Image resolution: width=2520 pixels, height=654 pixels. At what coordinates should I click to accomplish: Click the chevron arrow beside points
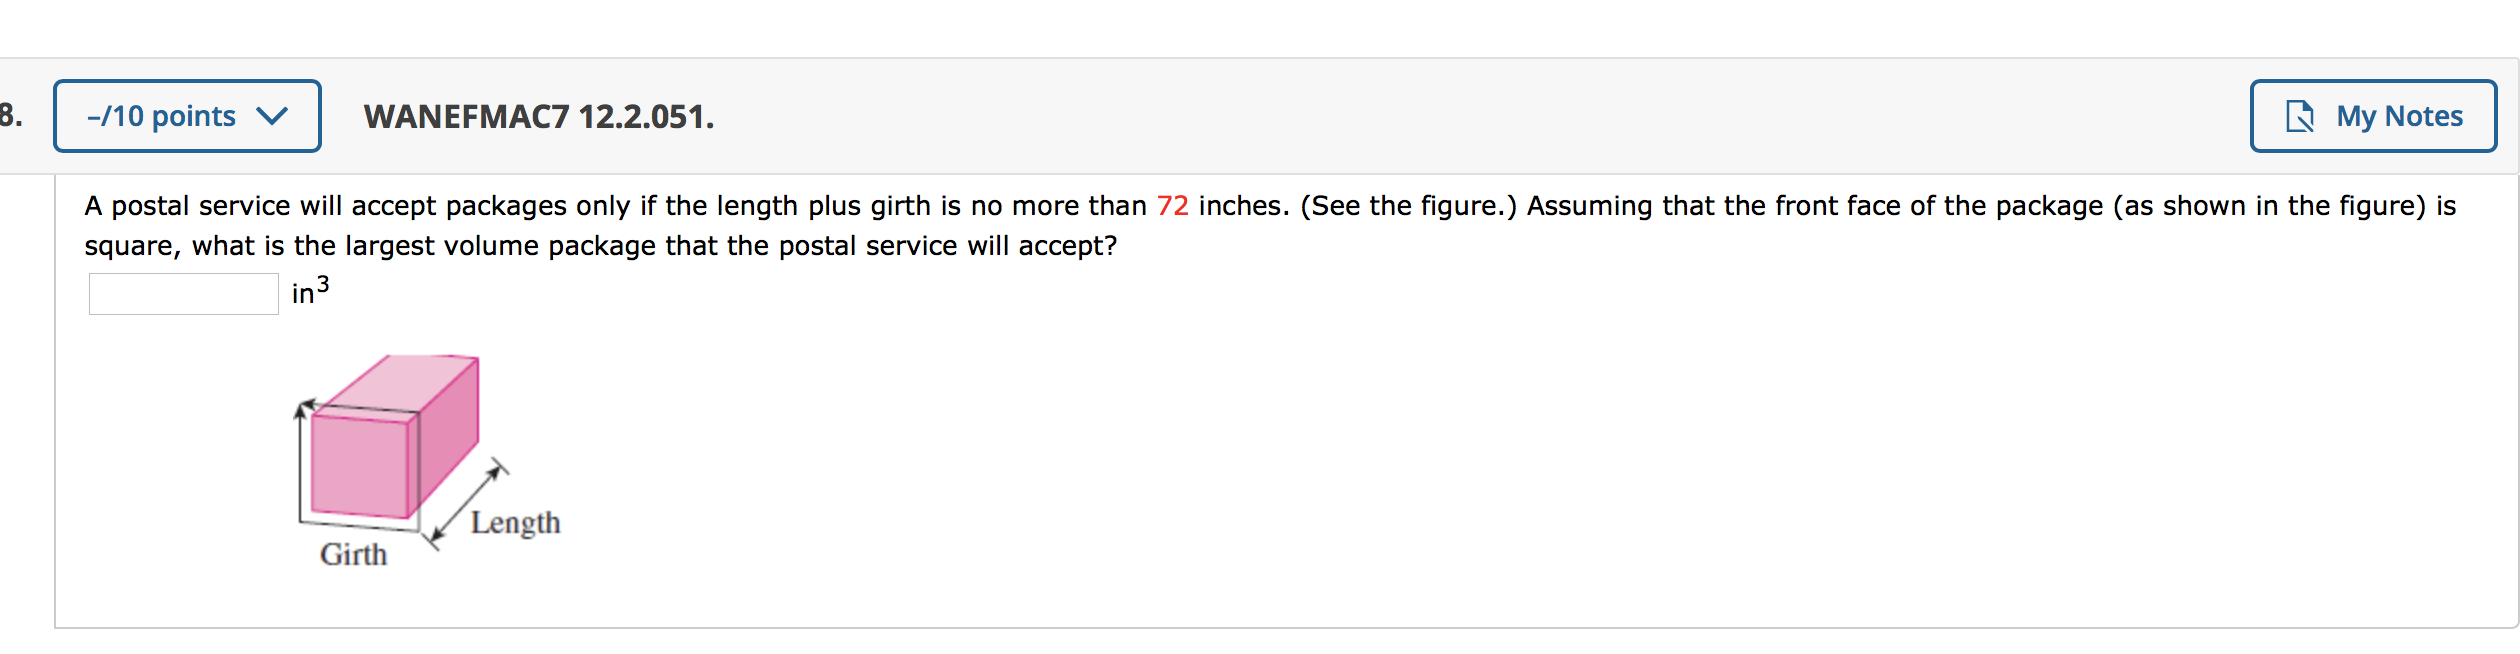pos(272,116)
